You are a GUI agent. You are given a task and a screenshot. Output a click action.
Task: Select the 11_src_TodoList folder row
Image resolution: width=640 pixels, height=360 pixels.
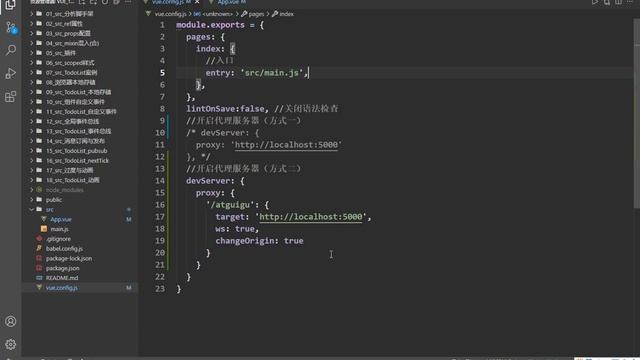(80, 112)
